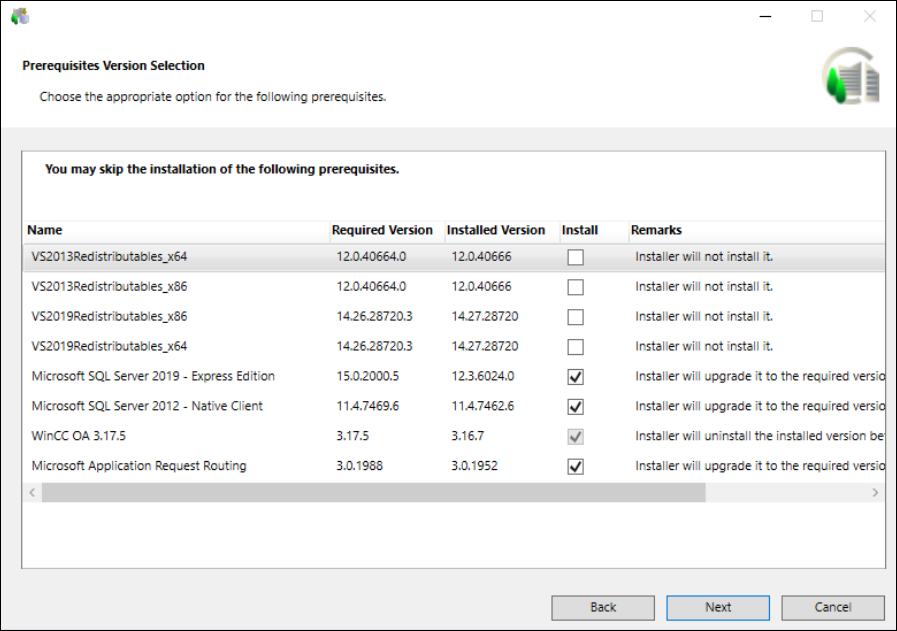Go to previous step with Back button
897x631 pixels.
(603, 607)
